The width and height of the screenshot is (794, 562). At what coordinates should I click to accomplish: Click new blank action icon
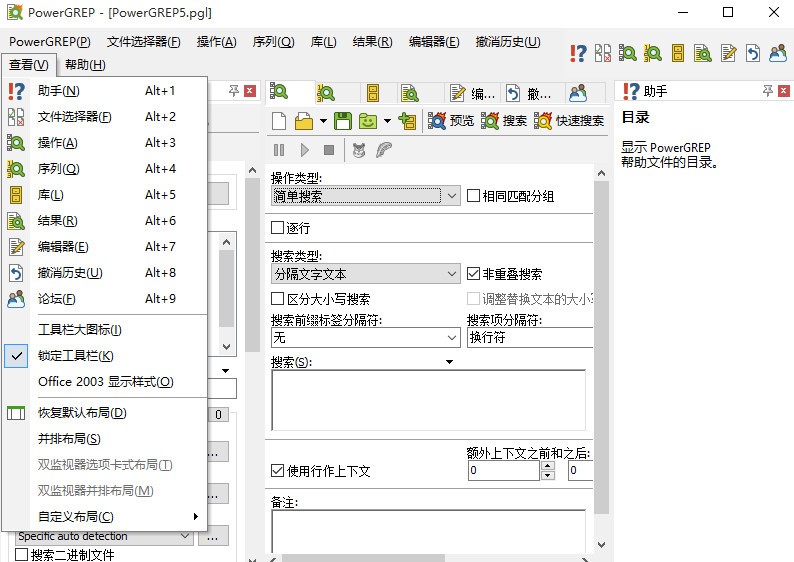(x=279, y=121)
